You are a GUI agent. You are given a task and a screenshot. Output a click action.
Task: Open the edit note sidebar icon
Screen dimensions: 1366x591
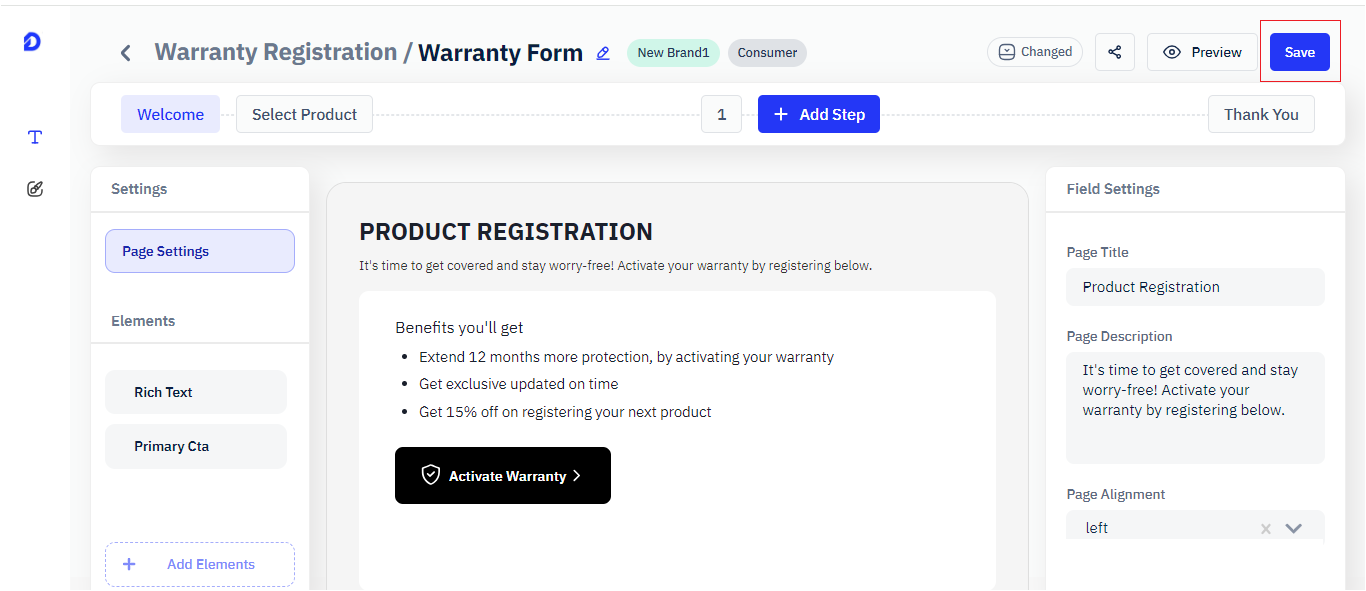point(35,189)
